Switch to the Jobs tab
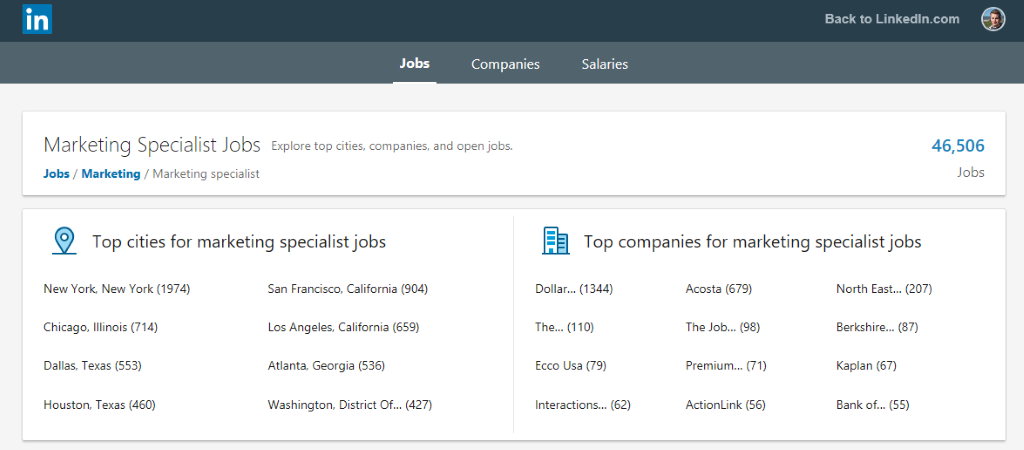This screenshot has width=1024, height=450. [415, 64]
